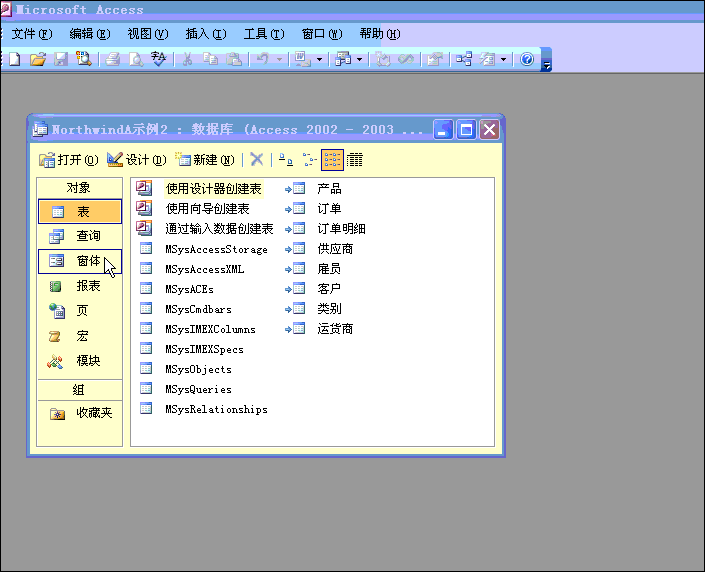Viewport: 705px width, 572px height.
Task: Click the Office Links icon
Action: pyautogui.click(x=302, y=59)
